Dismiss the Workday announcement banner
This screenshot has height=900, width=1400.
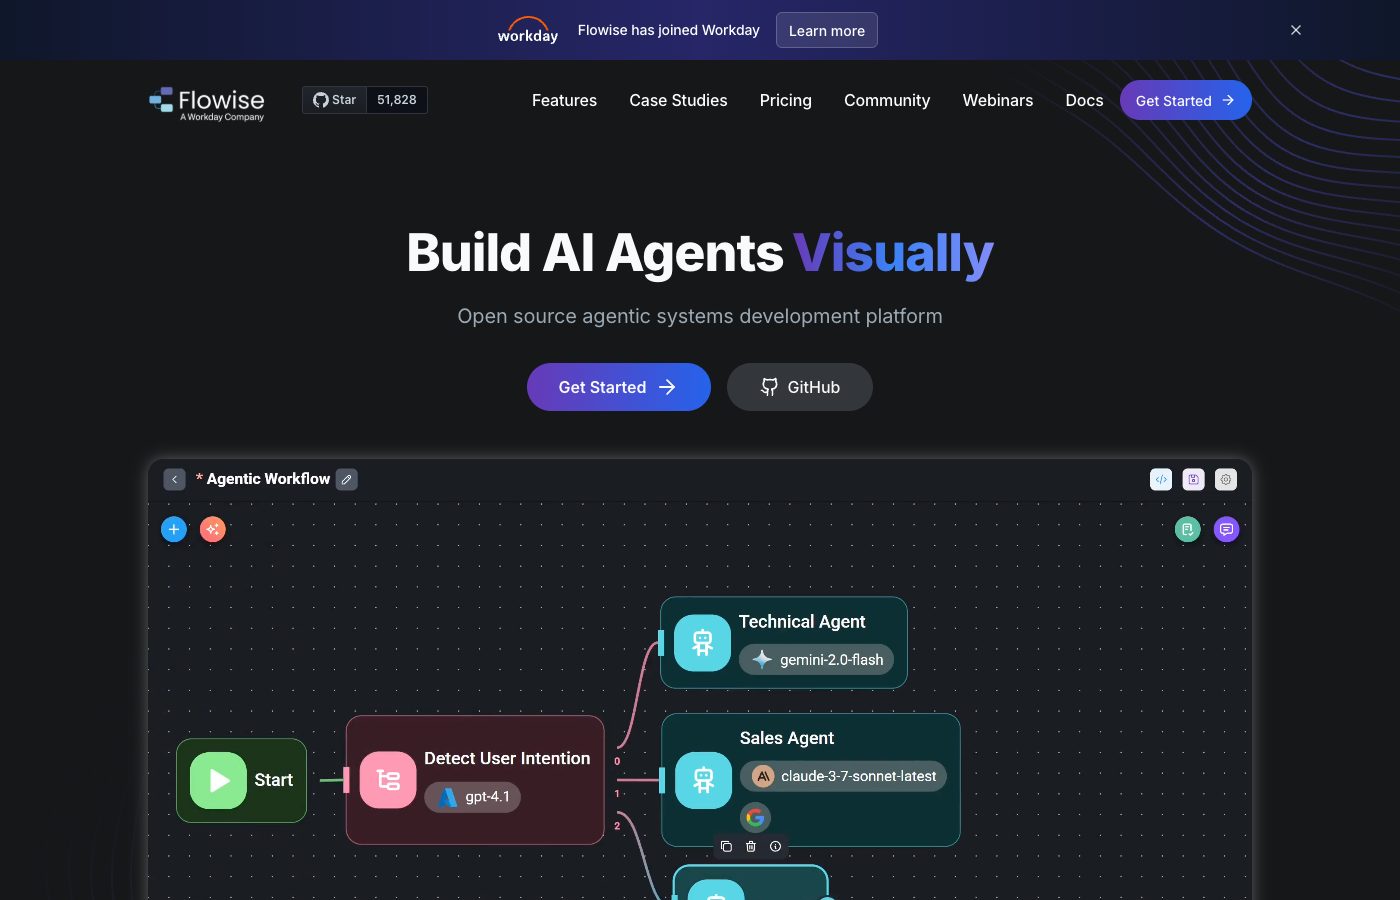pos(1295,30)
